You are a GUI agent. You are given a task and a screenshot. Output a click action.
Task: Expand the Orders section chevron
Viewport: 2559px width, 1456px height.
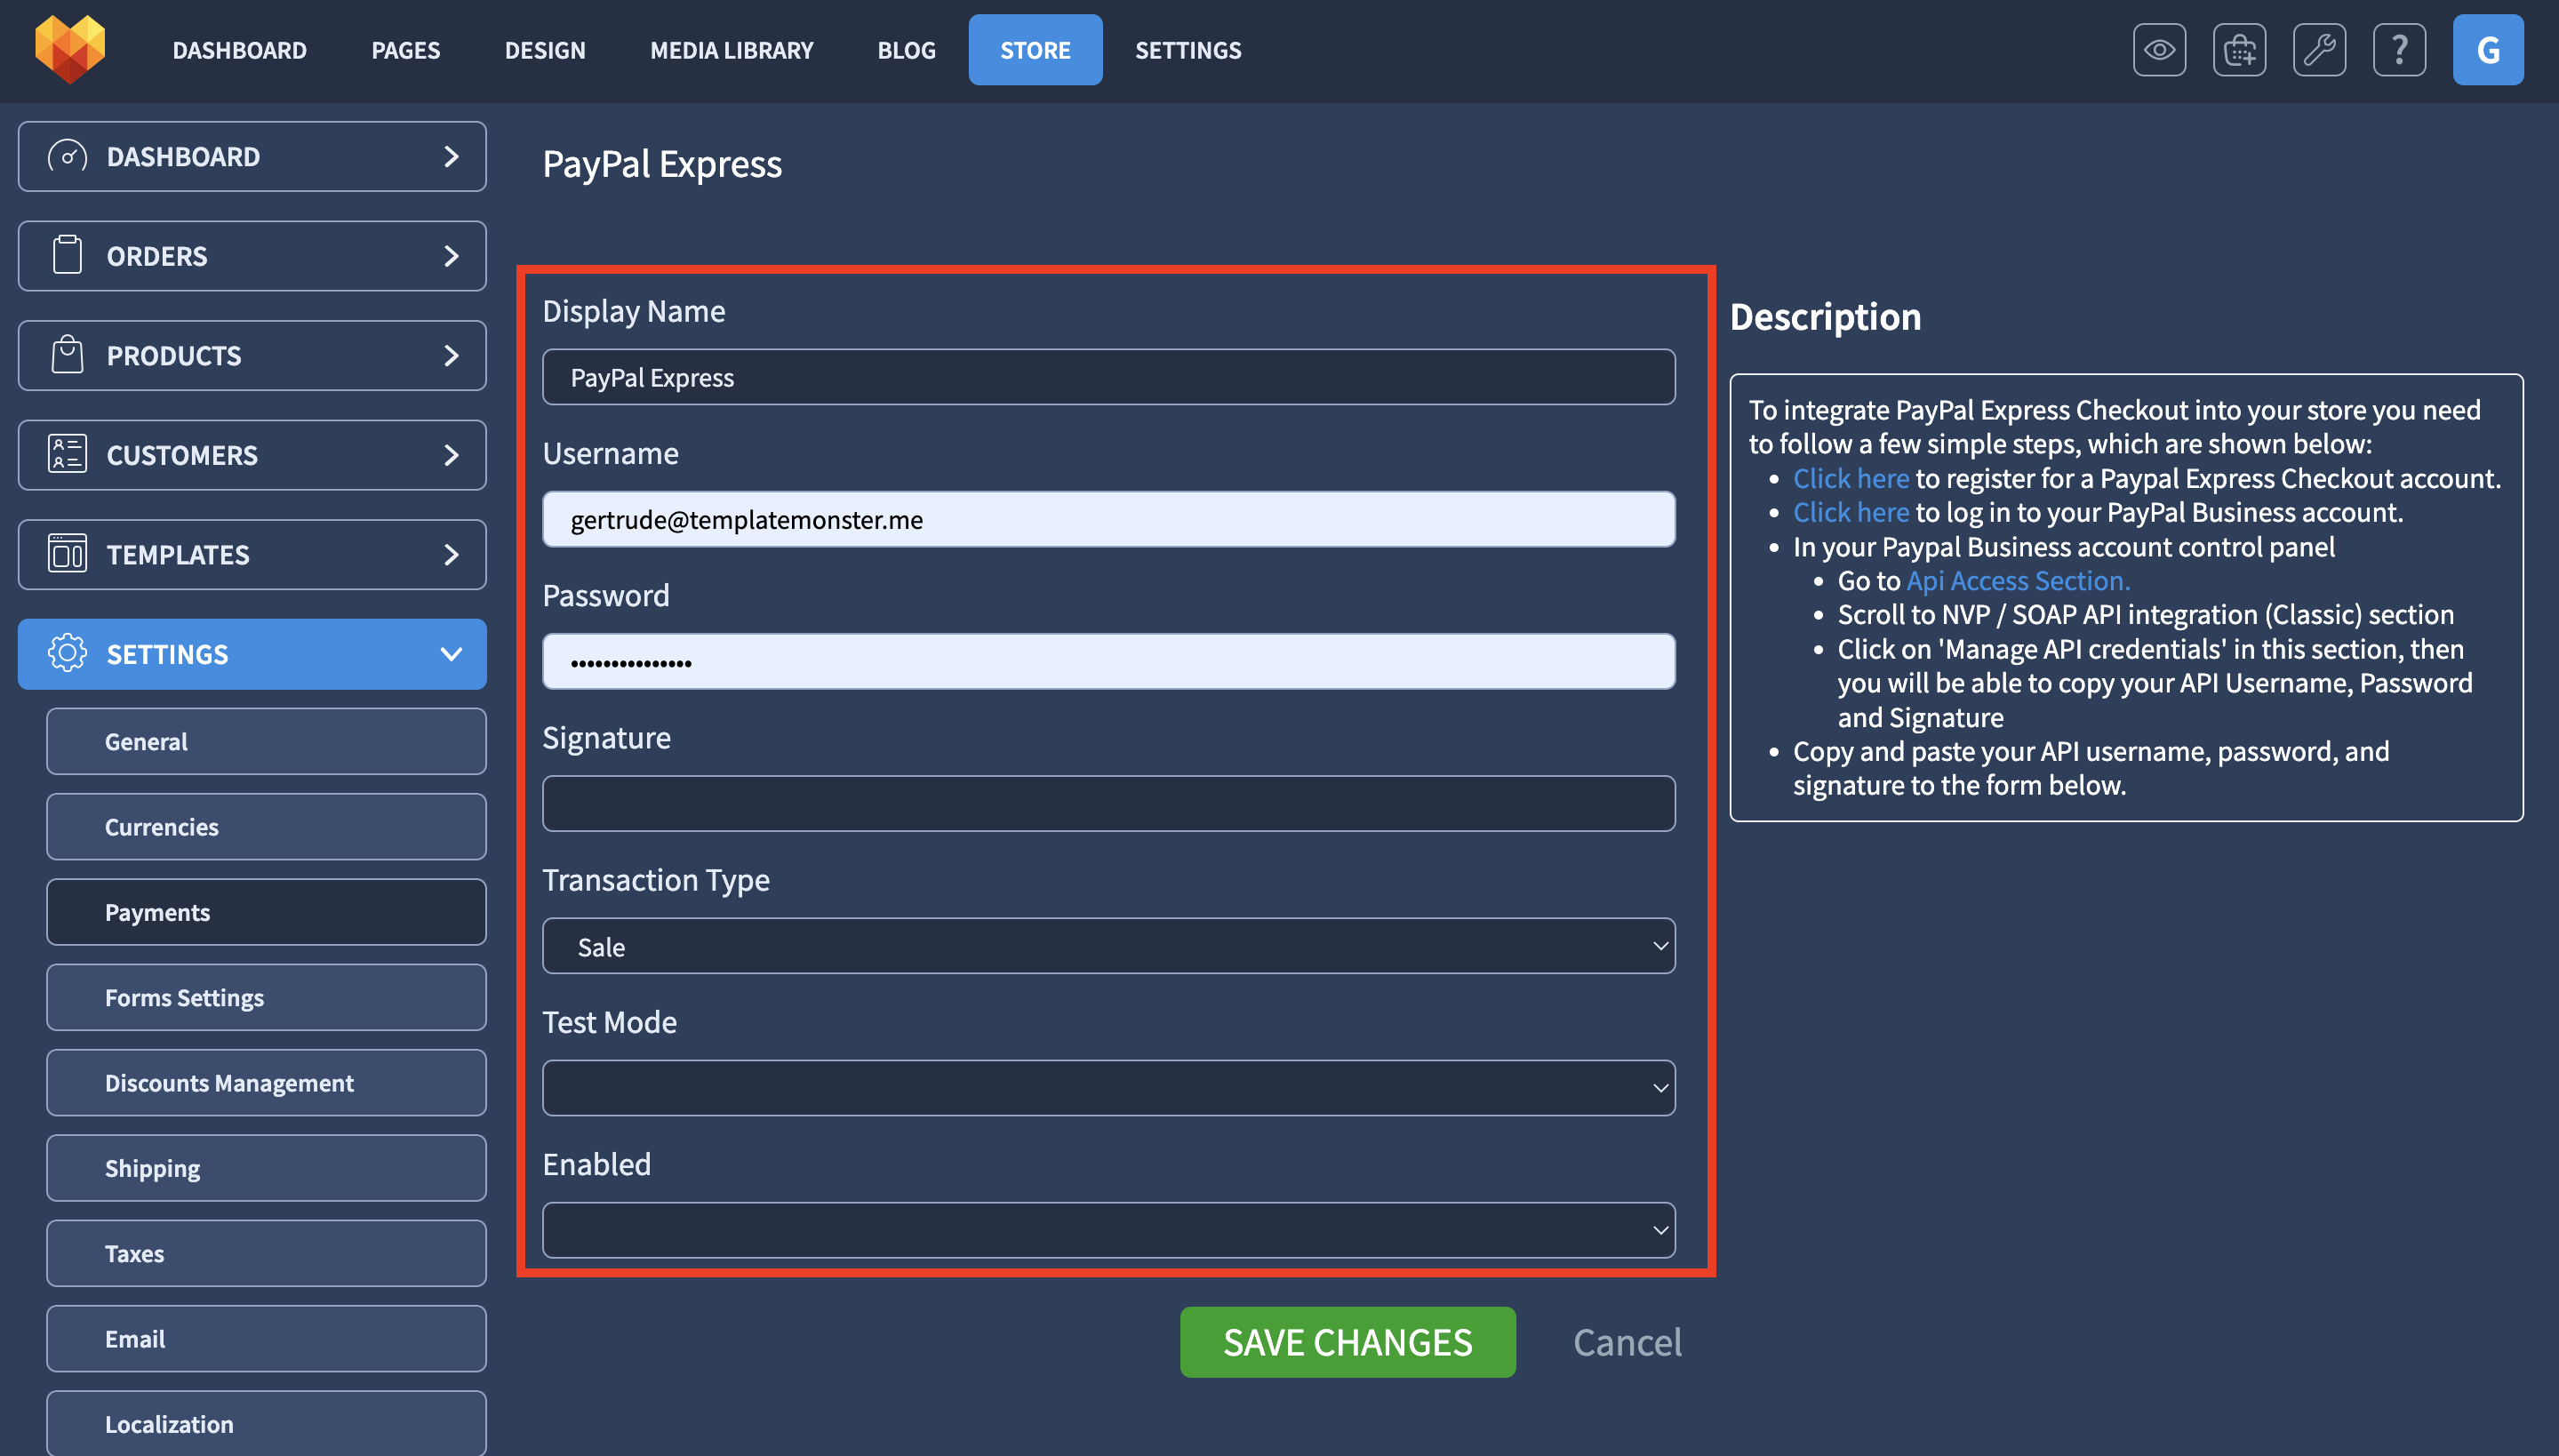[x=451, y=256]
